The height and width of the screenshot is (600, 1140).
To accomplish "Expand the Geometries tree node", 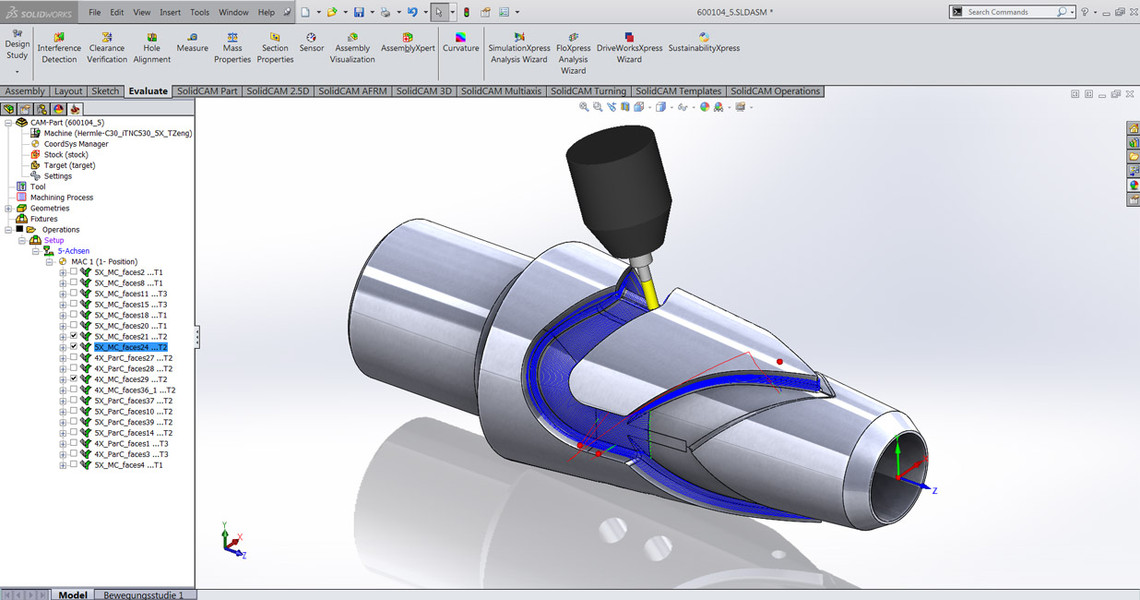I will pyautogui.click(x=7, y=208).
